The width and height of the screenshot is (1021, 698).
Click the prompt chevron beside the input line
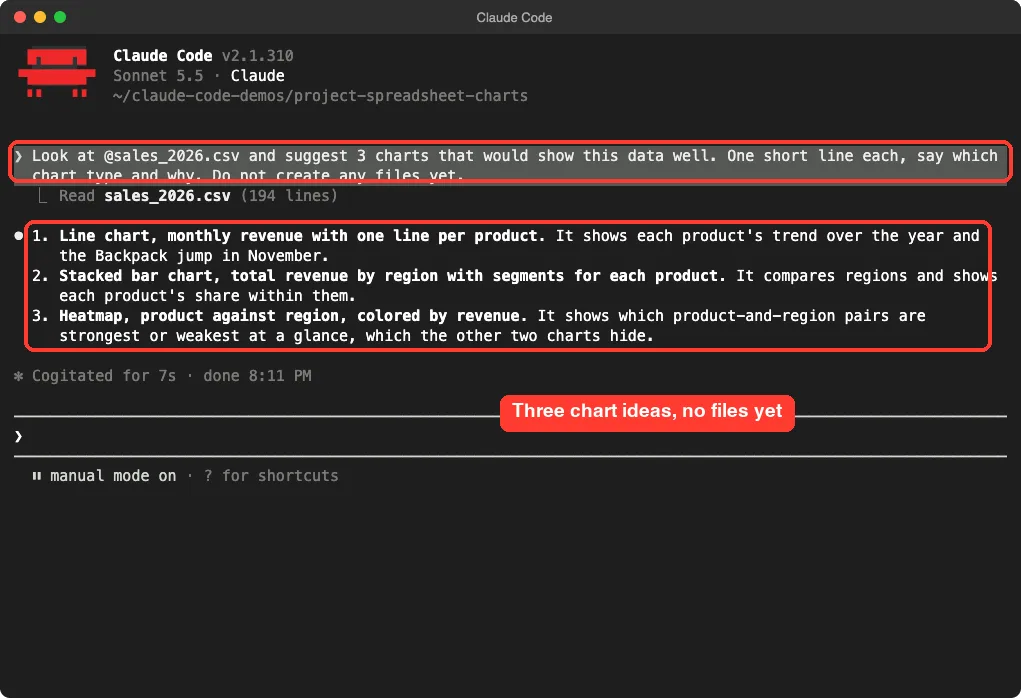[x=18, y=436]
